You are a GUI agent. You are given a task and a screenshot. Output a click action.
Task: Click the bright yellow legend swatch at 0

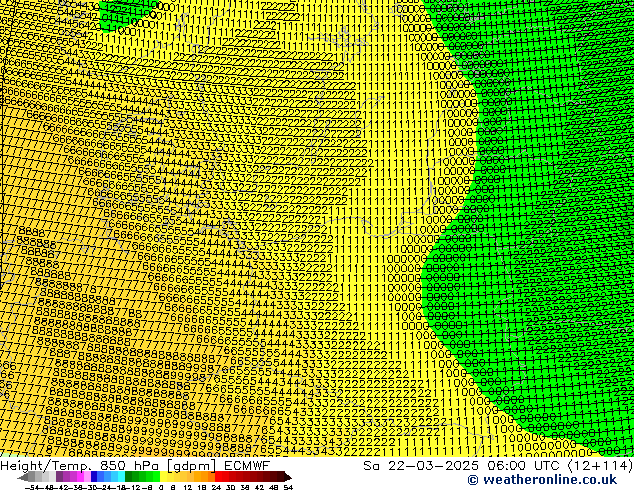click(163, 476)
